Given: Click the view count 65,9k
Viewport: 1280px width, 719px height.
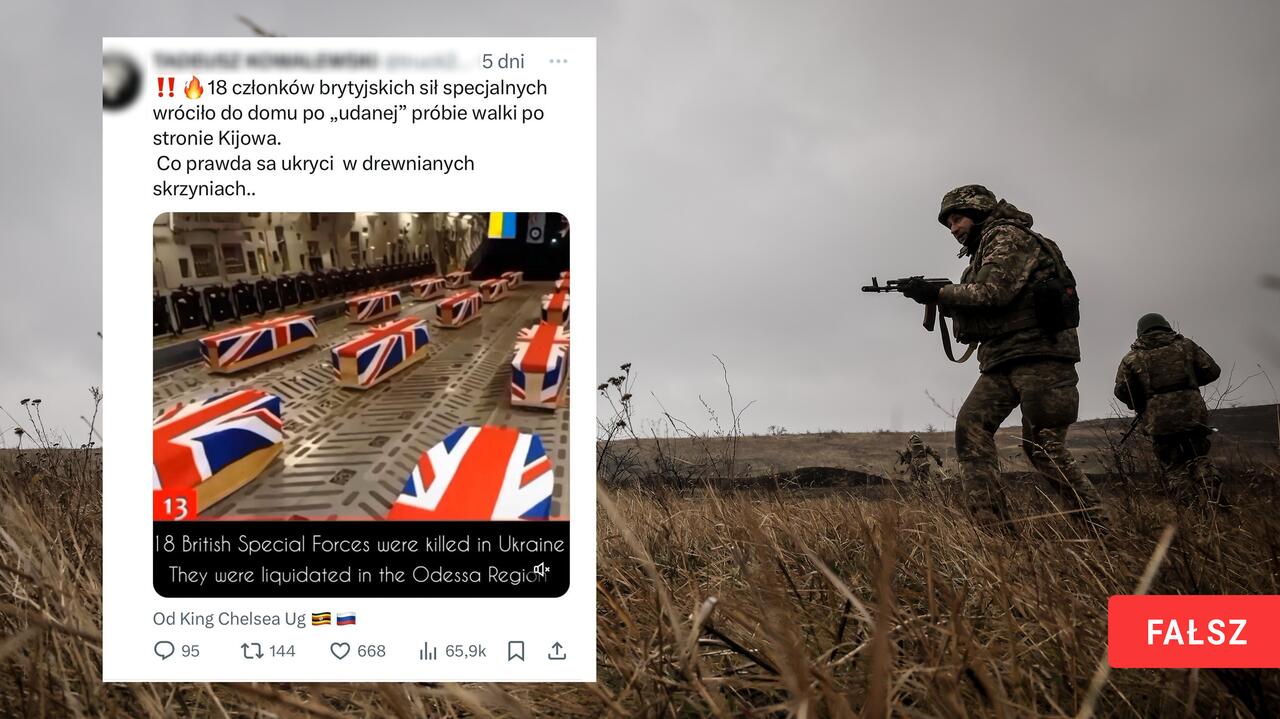Looking at the screenshot, I should (465, 651).
